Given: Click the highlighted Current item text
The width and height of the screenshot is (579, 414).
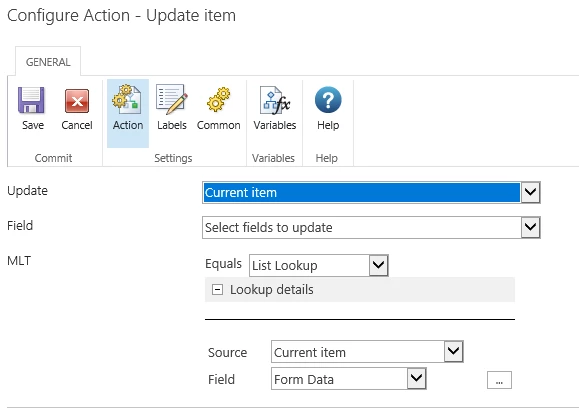Looking at the screenshot, I should 241,192.
